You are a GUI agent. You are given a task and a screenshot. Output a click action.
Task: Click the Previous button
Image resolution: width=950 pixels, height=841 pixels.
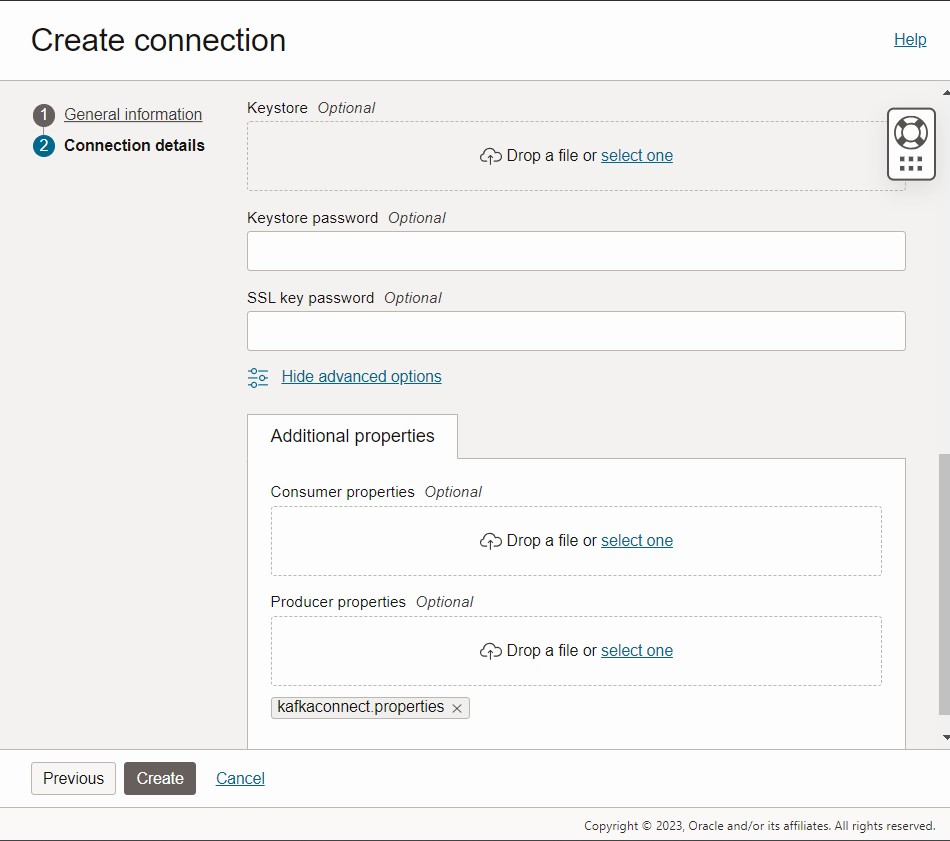[73, 778]
